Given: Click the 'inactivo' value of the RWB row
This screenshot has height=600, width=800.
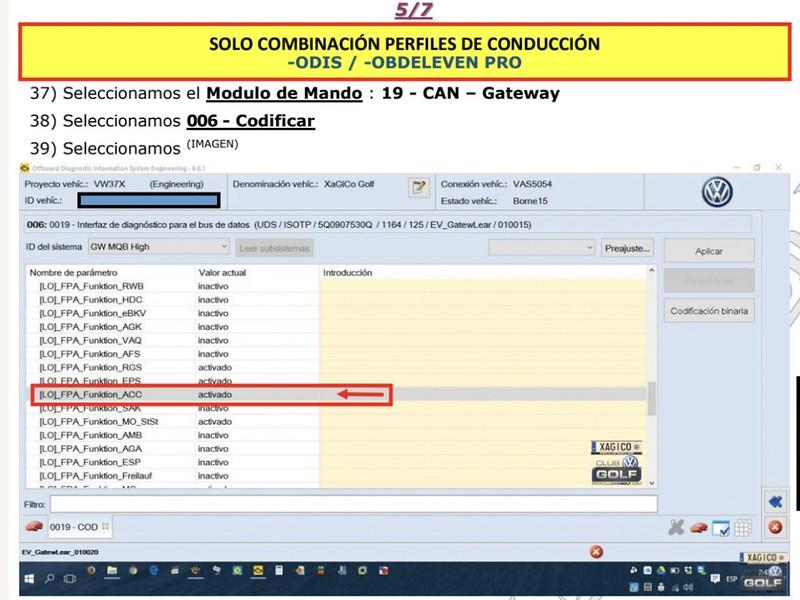Looking at the screenshot, I should click(x=213, y=286).
